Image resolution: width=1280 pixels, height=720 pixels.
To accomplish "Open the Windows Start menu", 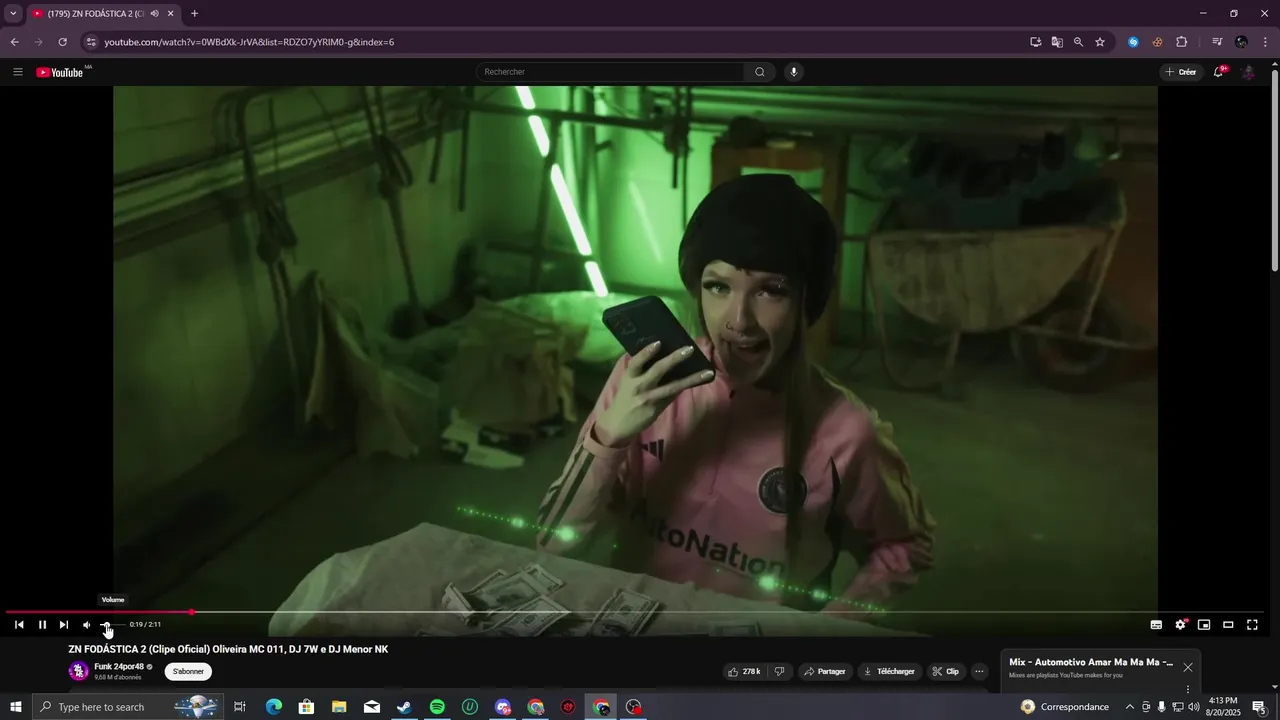I will click(16, 707).
